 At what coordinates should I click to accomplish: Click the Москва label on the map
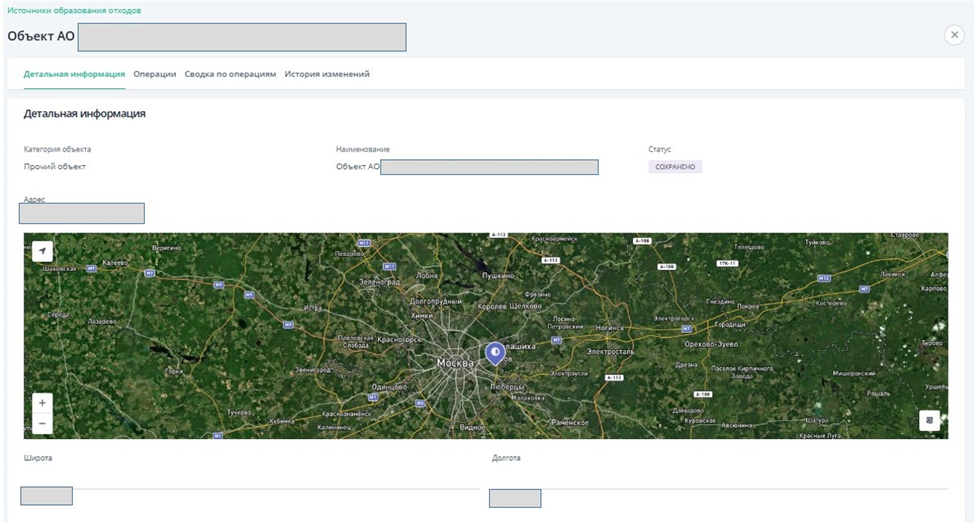(x=455, y=363)
